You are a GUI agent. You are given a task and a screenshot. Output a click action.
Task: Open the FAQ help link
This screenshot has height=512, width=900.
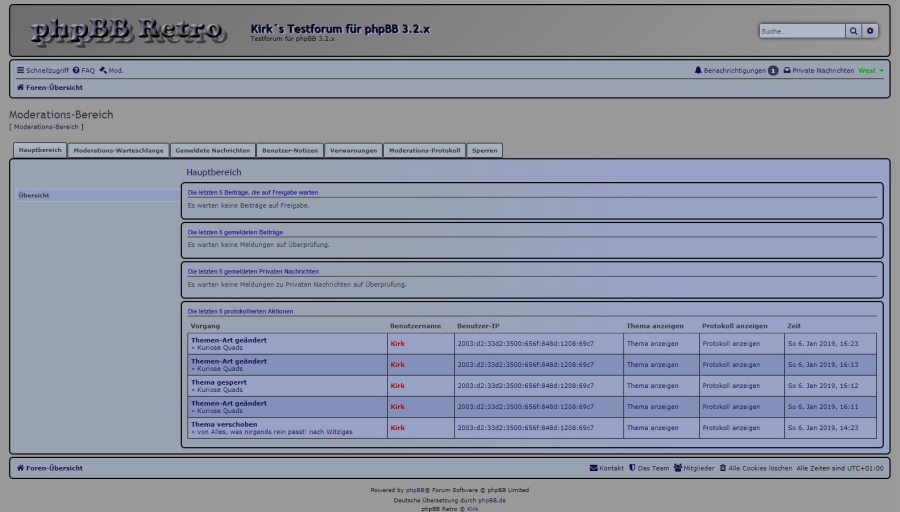(84, 71)
